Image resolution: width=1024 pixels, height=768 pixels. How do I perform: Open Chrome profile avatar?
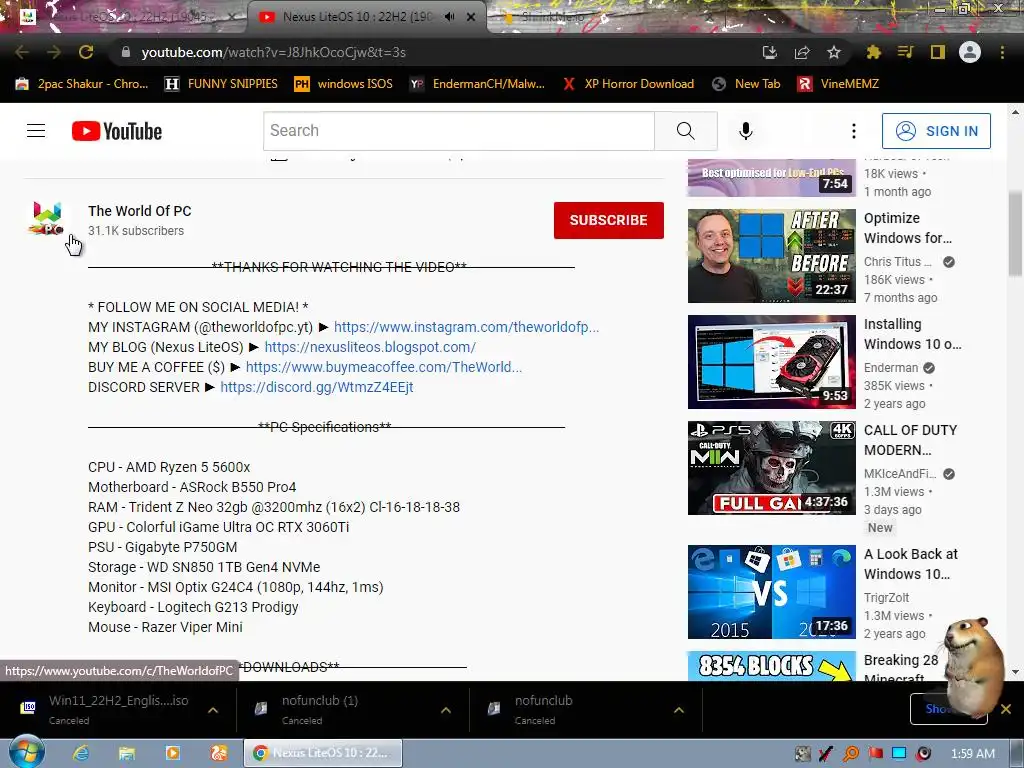(x=970, y=52)
